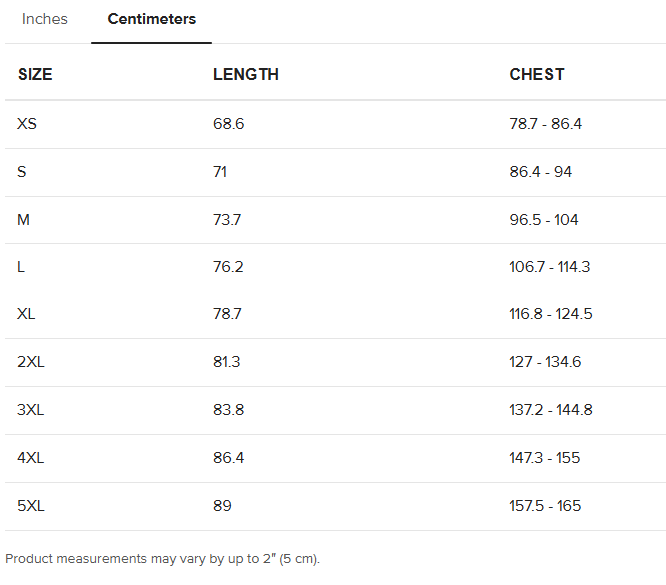Click the 2XL size row label
Screen dimensions: 666x585
click(31, 362)
